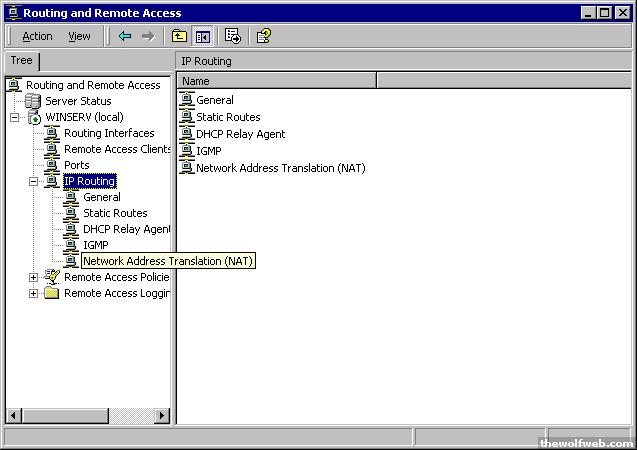Click the Help toolbar icon

click(x=263, y=36)
